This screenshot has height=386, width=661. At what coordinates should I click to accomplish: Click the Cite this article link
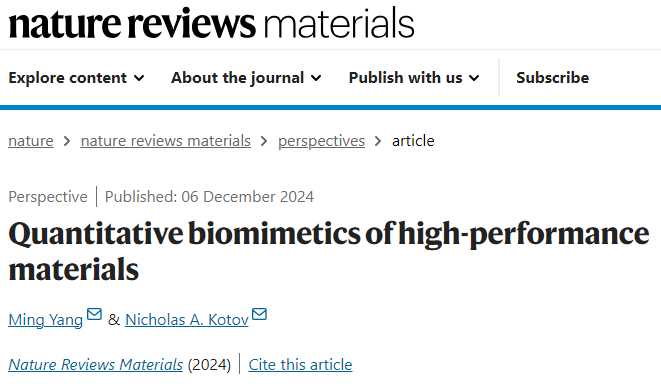pos(300,365)
